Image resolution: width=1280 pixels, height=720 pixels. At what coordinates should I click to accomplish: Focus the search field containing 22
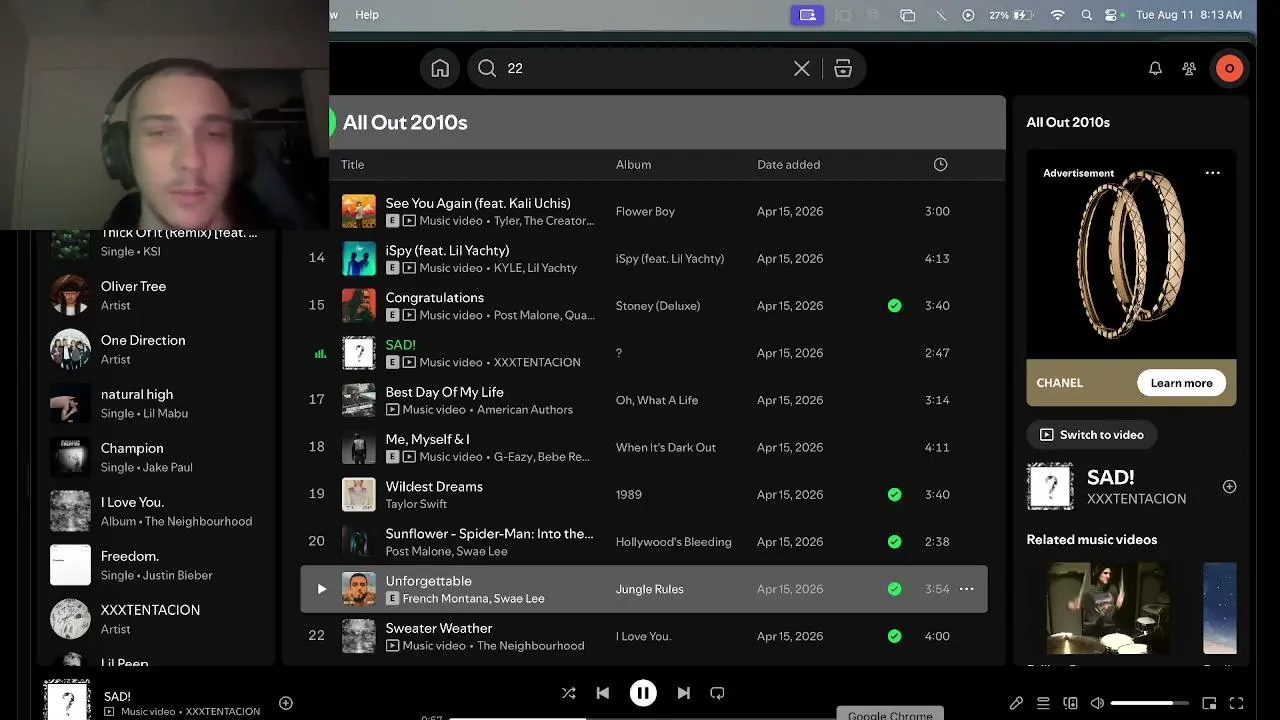(666, 68)
